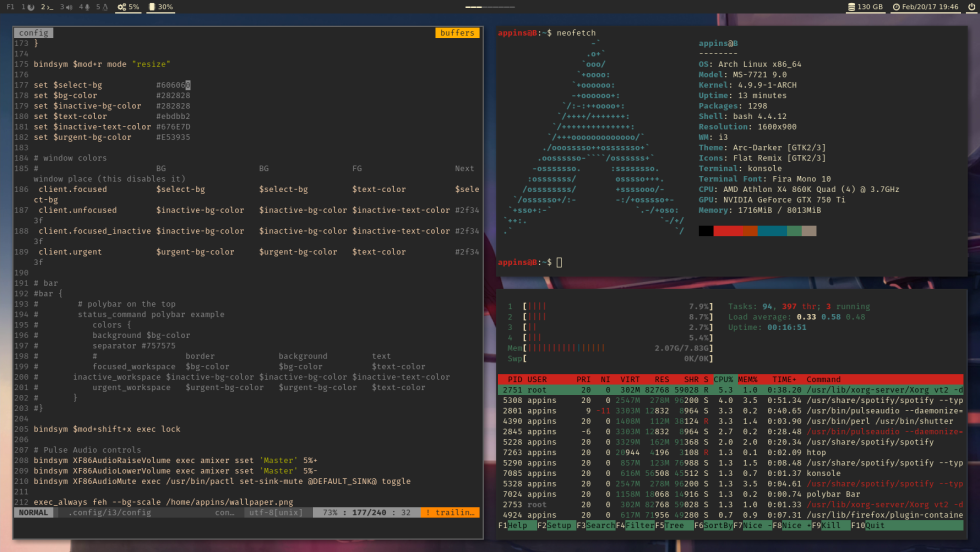Image resolution: width=980 pixels, height=552 pixels.
Task: Click CPU 1 meter bar in htop
Action: click(x=611, y=306)
